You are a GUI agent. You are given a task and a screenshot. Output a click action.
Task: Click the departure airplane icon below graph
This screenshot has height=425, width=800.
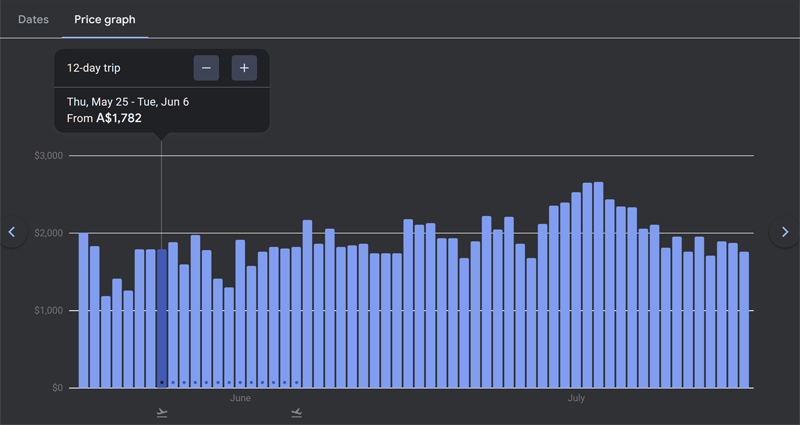[x=162, y=412]
